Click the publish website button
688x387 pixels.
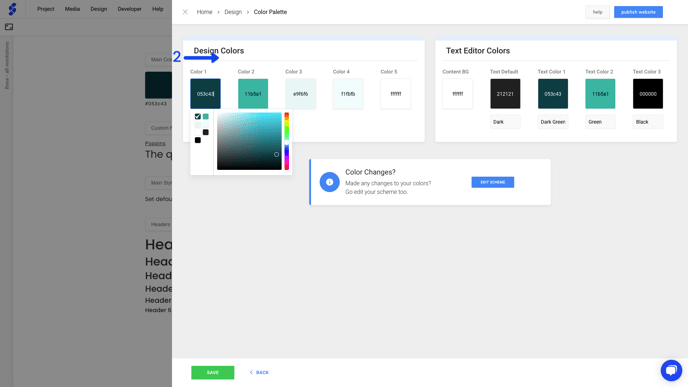[638, 12]
